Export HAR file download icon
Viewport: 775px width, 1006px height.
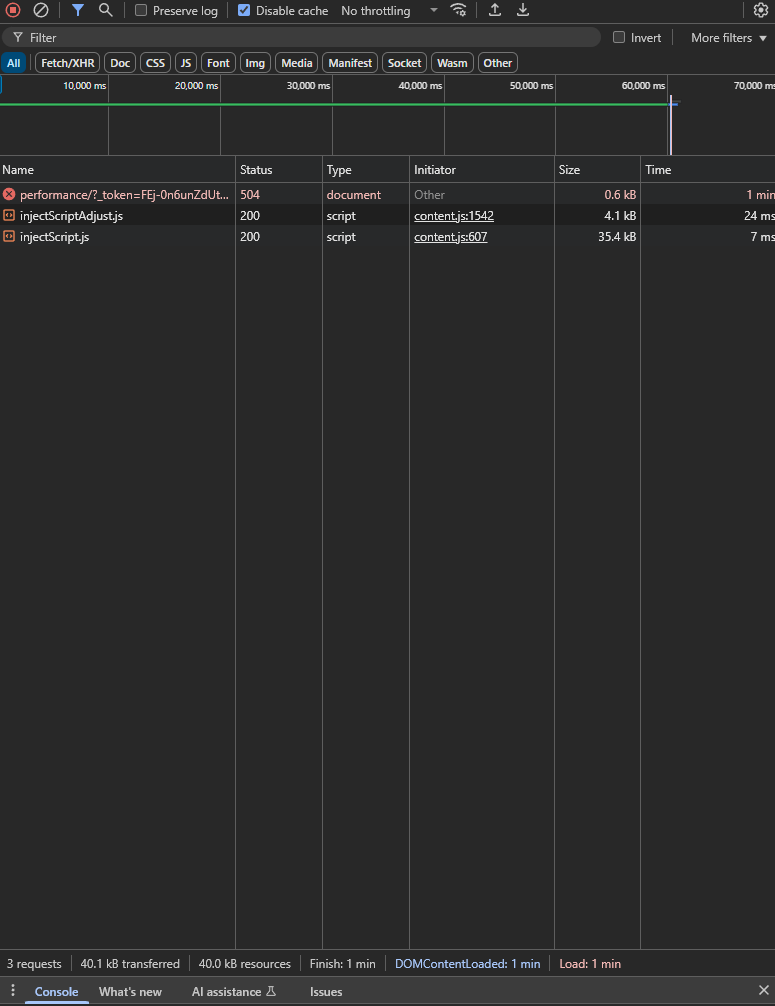click(523, 10)
